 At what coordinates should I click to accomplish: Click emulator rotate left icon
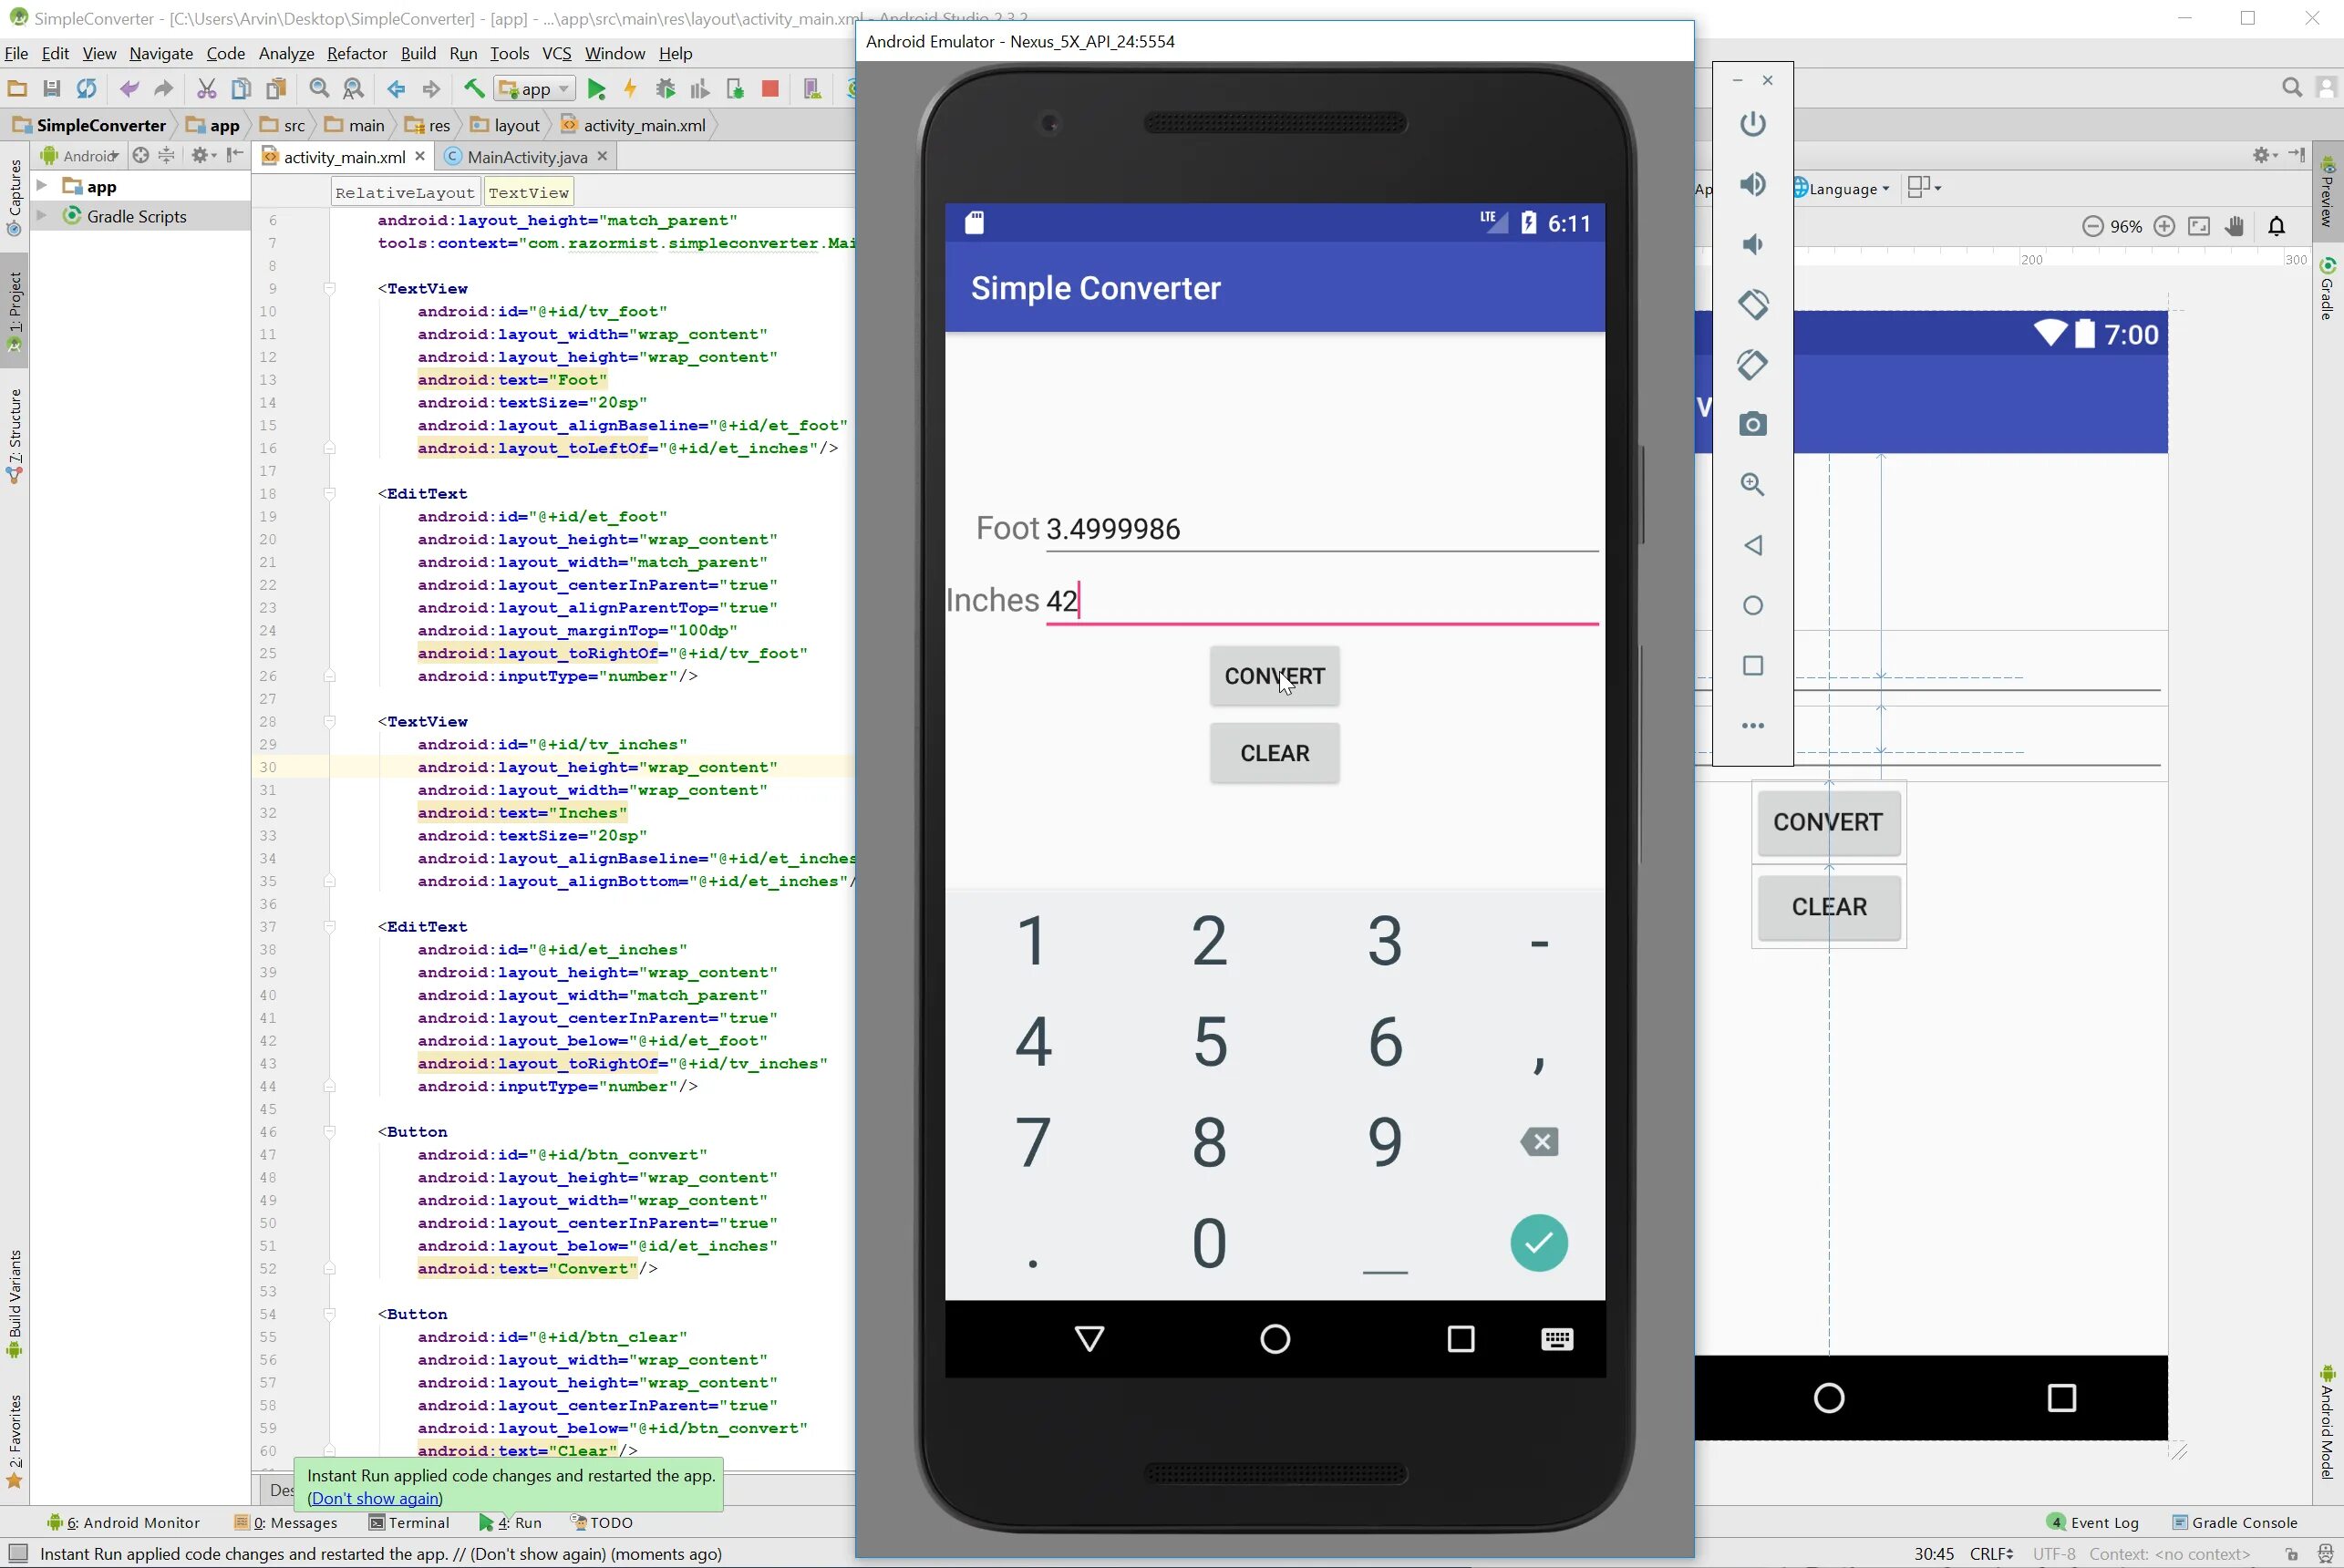pyautogui.click(x=1752, y=304)
